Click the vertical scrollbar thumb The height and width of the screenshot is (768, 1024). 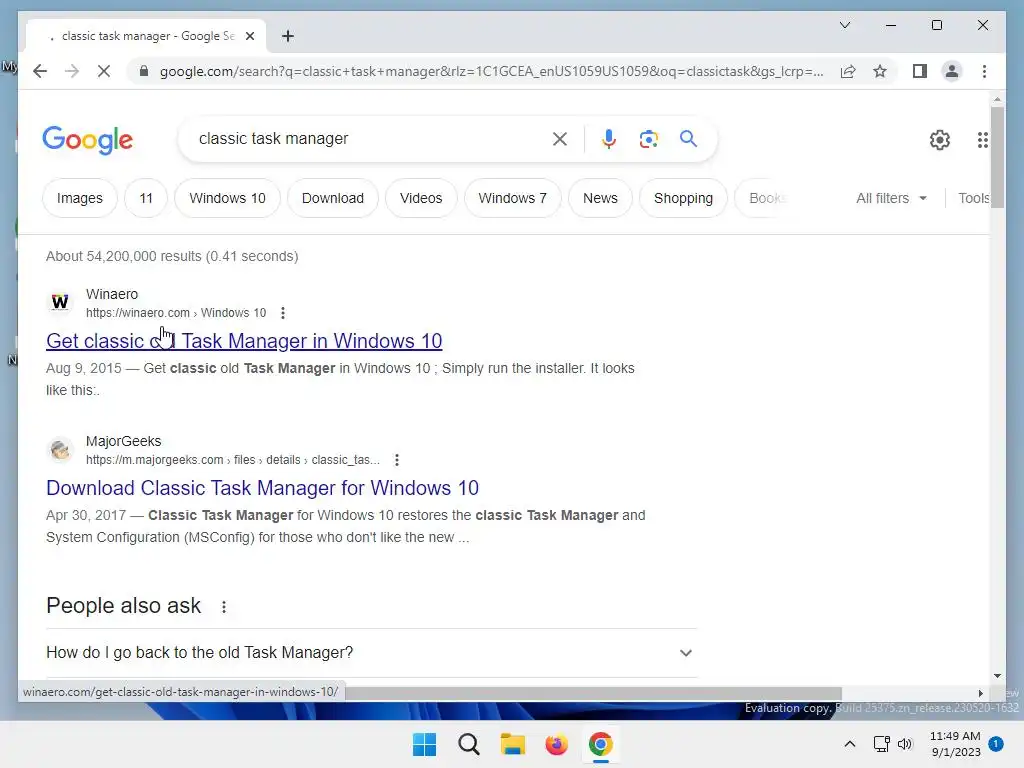point(997,157)
